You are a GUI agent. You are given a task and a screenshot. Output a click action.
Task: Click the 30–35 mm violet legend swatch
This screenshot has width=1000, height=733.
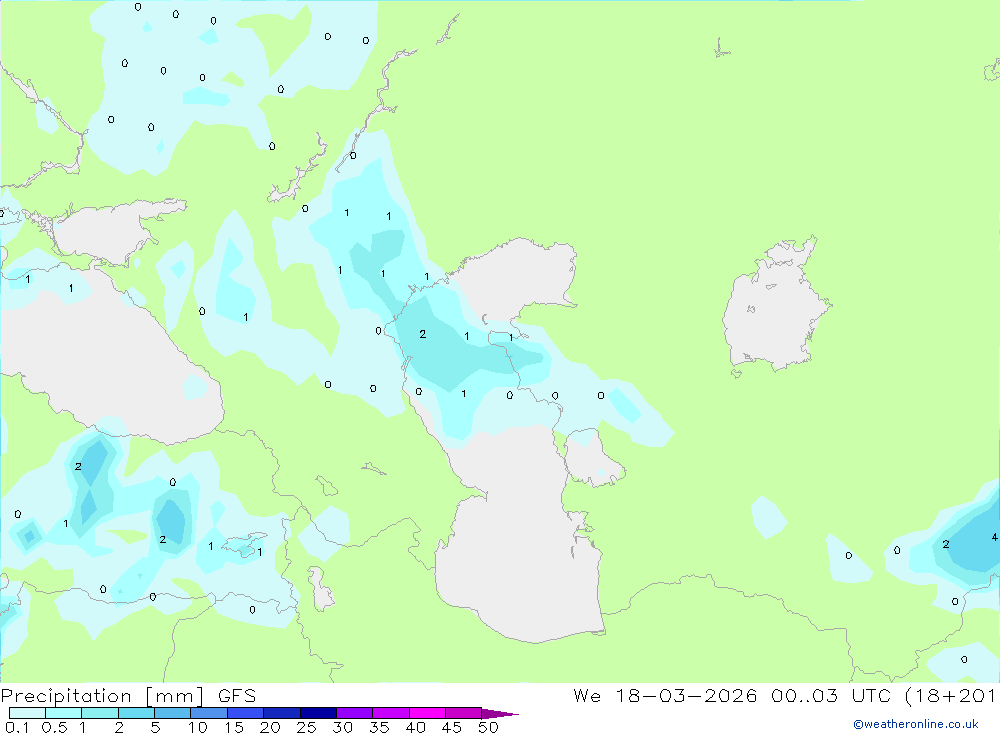(x=355, y=713)
